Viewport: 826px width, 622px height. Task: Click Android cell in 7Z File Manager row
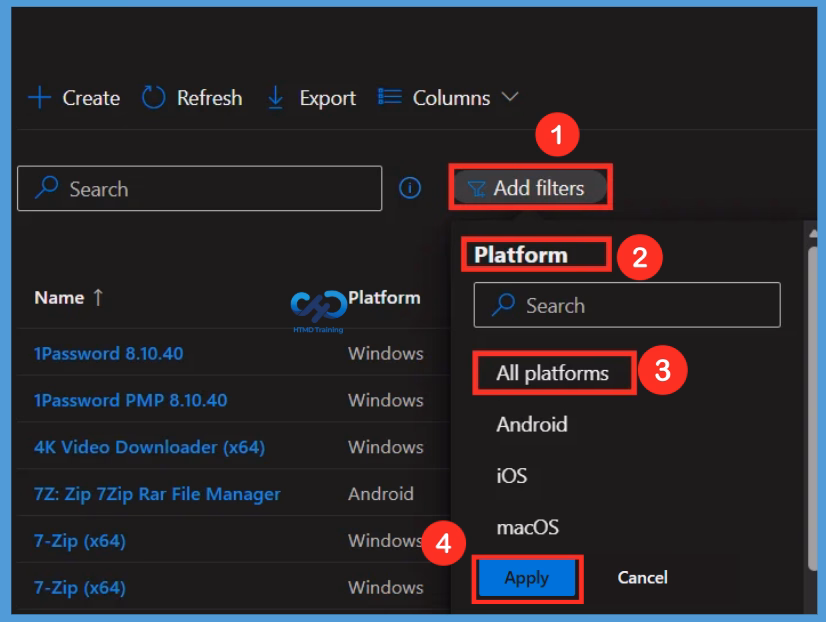(x=381, y=494)
